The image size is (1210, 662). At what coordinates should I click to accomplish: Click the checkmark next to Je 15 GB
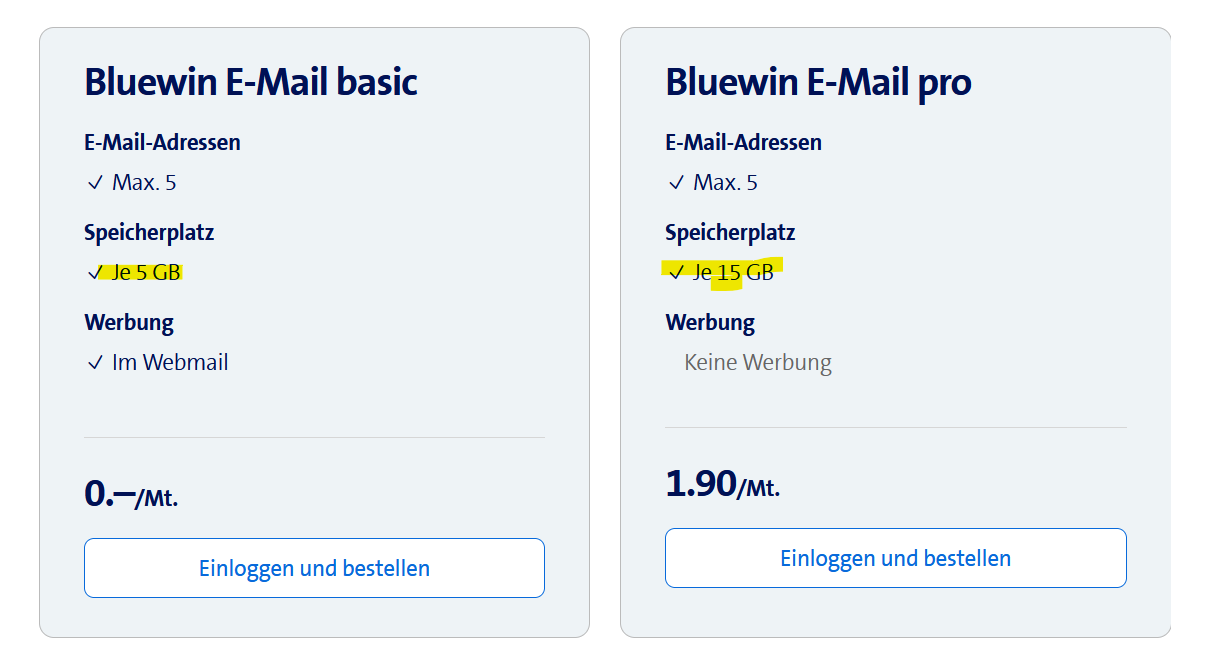click(x=676, y=272)
